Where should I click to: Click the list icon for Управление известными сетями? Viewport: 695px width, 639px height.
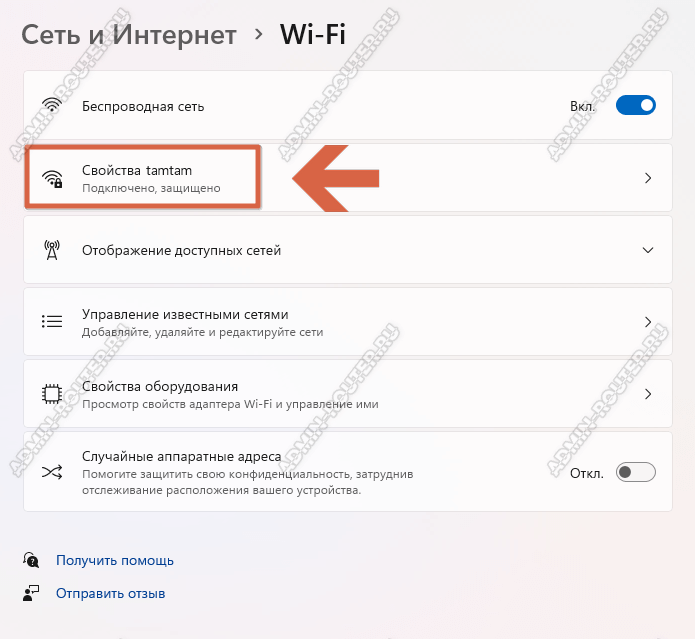click(x=52, y=321)
